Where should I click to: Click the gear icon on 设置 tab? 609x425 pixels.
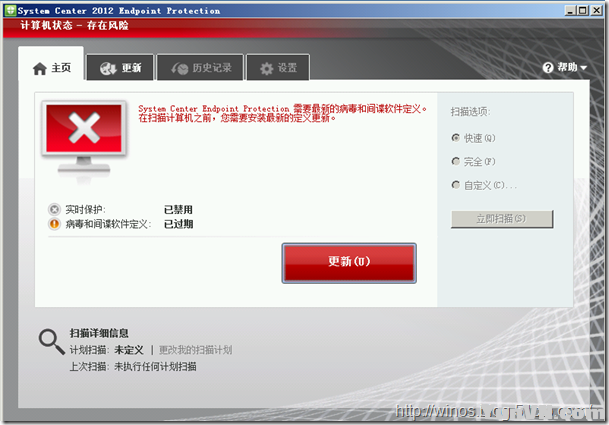(266, 68)
